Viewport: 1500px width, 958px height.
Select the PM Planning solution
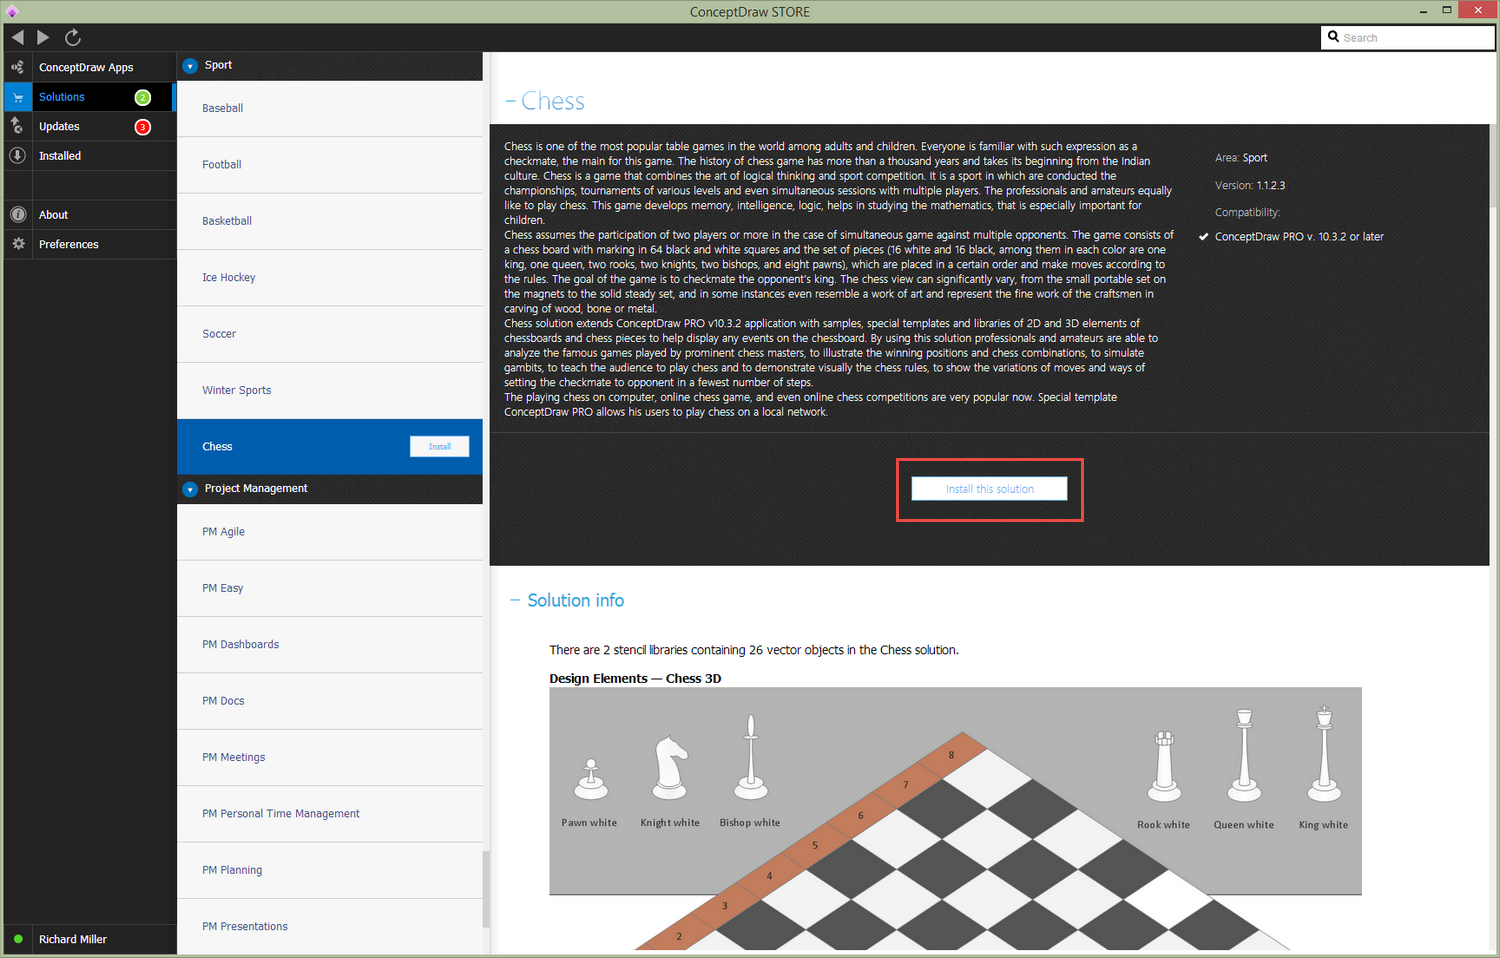click(x=330, y=871)
